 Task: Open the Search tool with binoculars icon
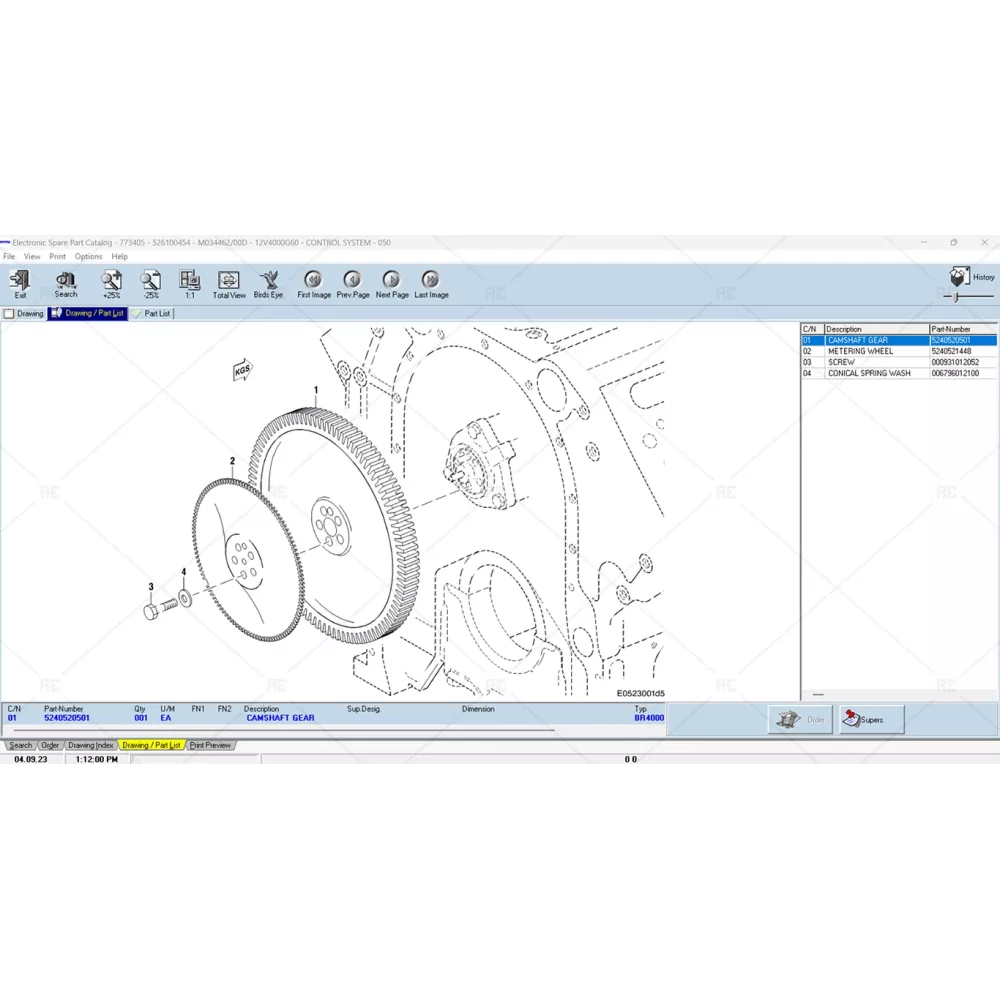tap(66, 281)
